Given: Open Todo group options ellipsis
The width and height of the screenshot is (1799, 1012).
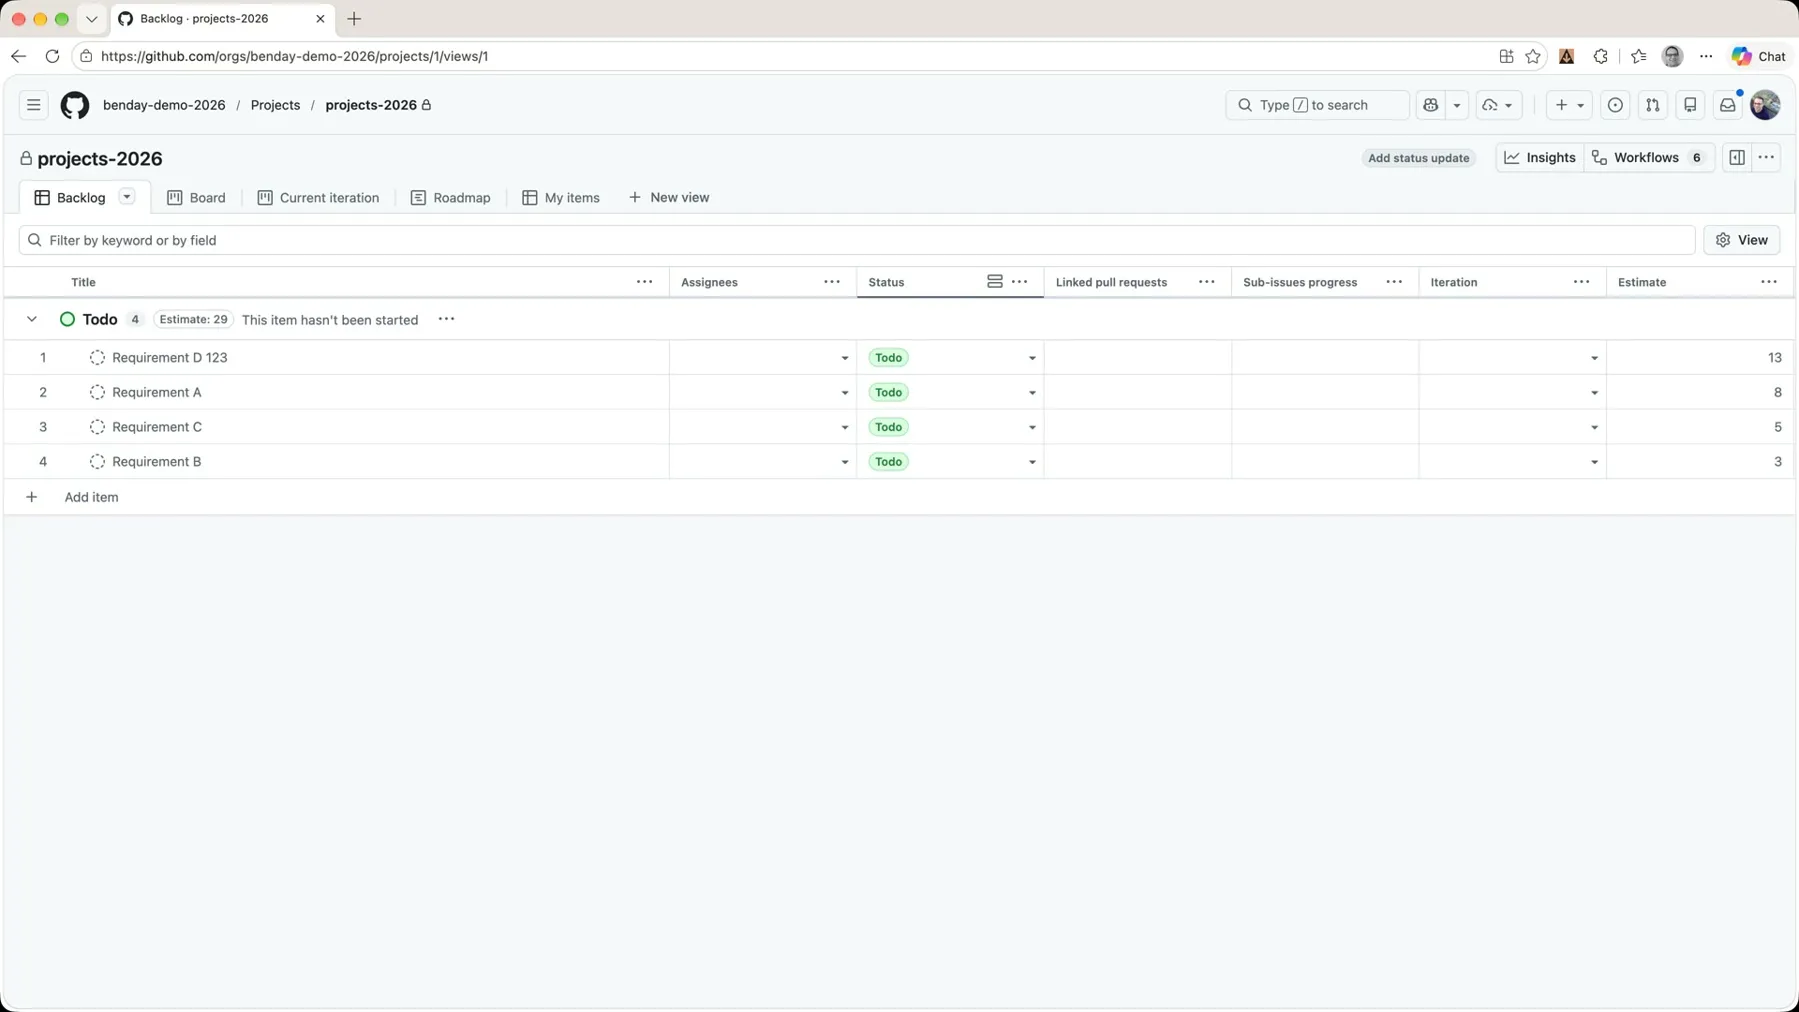Looking at the screenshot, I should [x=446, y=319].
